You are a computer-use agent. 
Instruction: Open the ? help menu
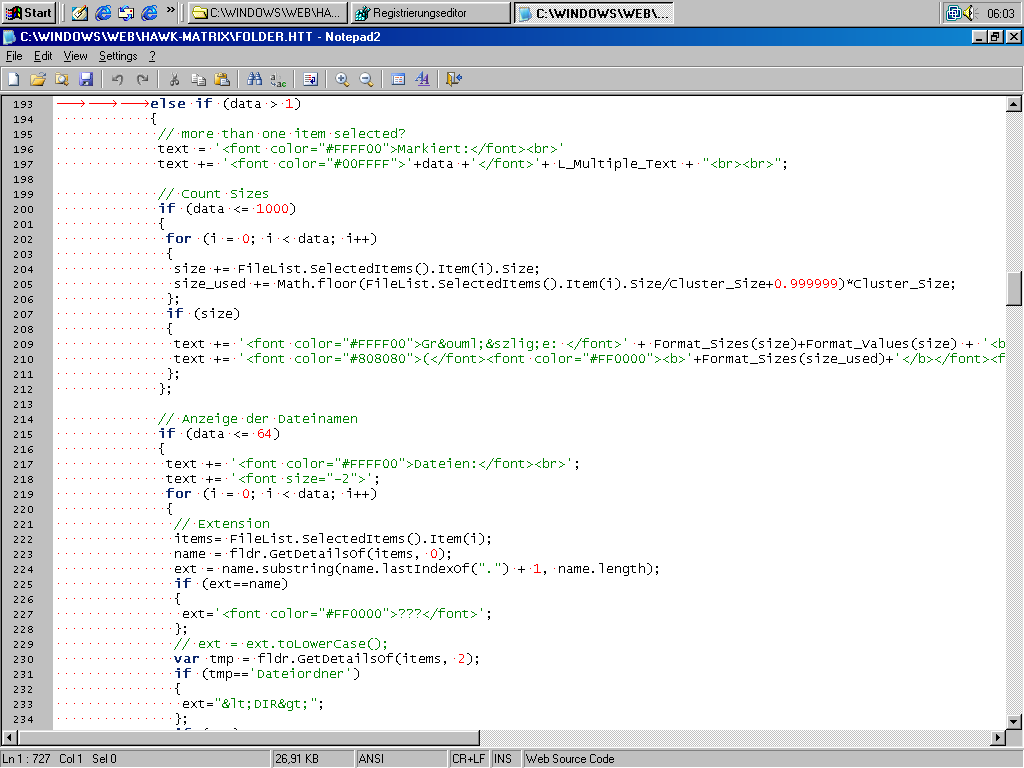tap(152, 56)
